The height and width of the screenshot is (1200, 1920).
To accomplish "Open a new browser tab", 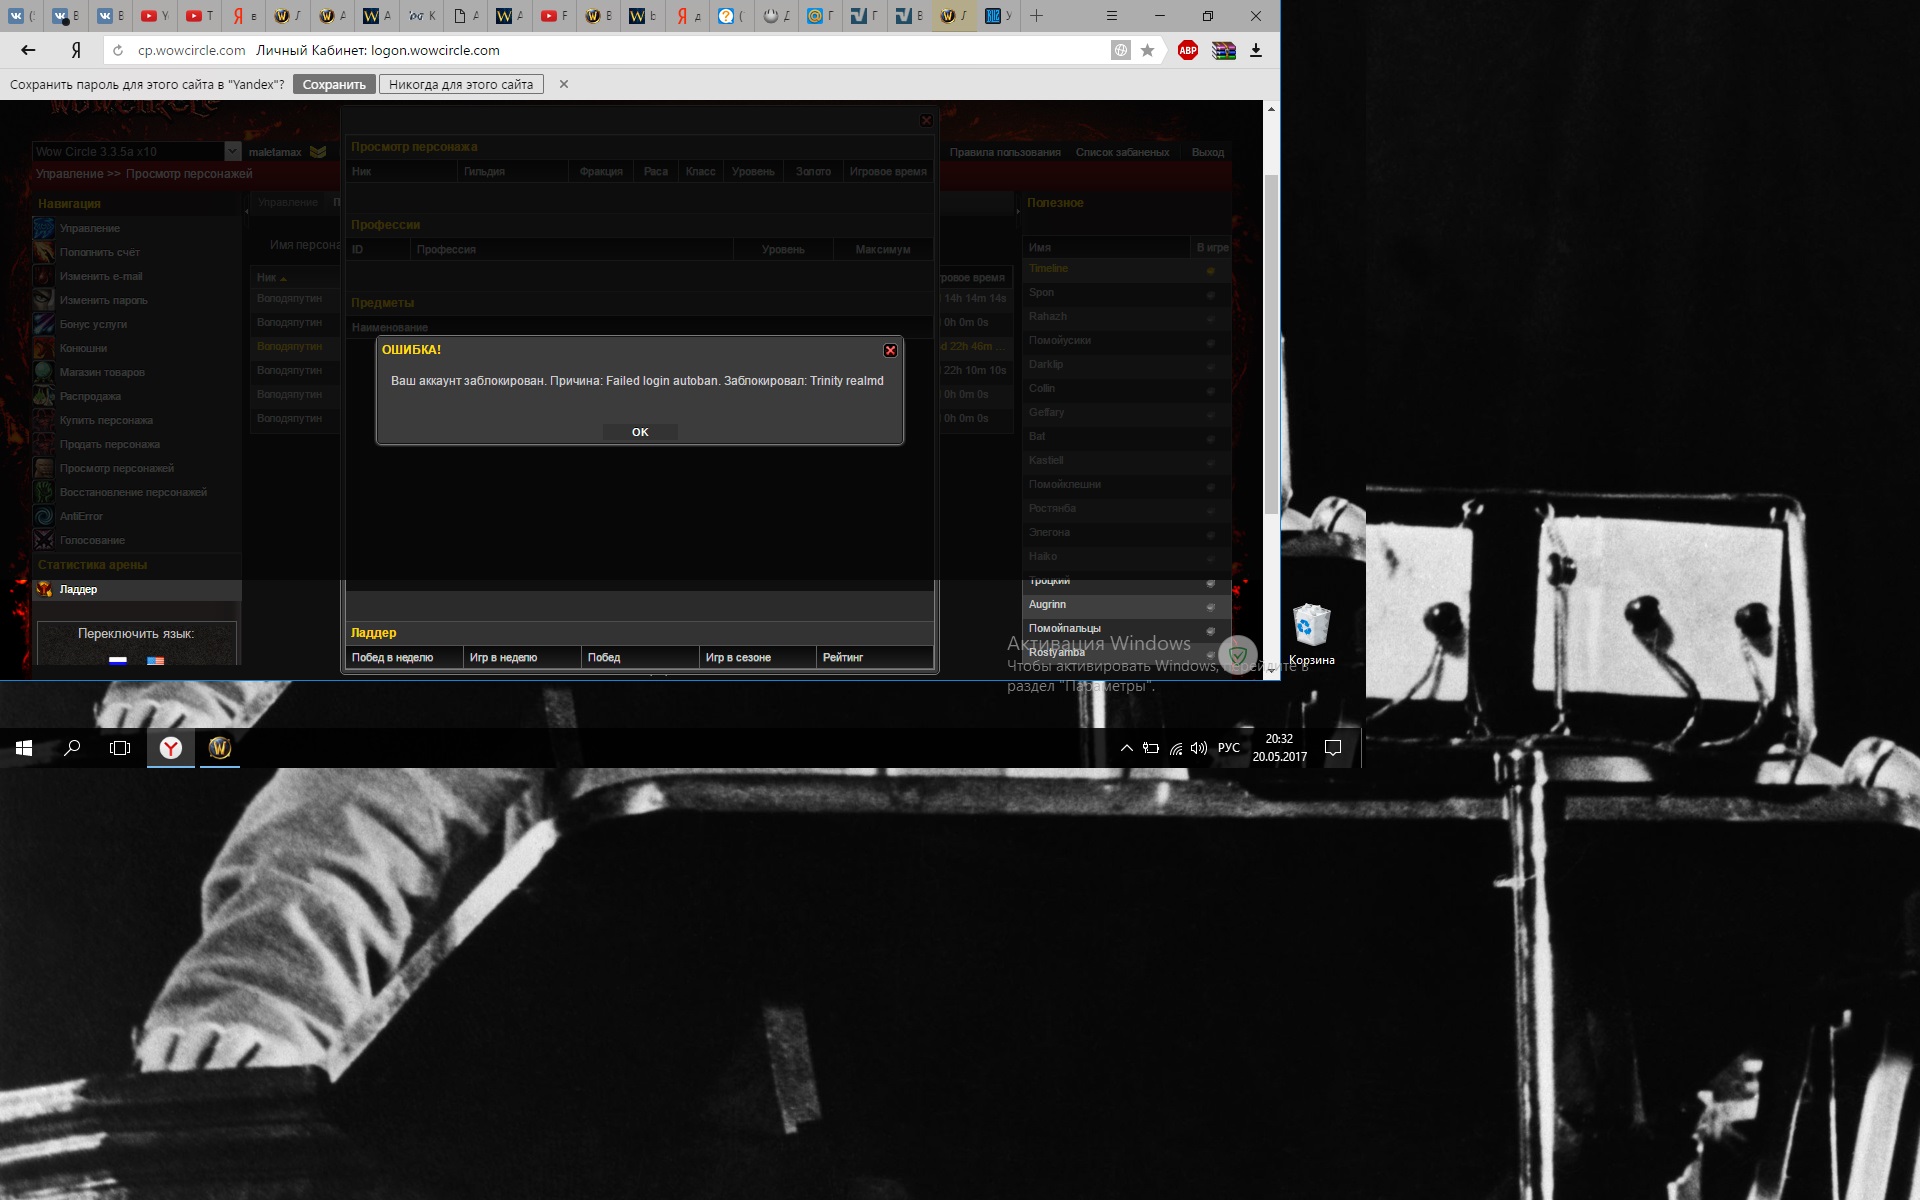I will click(1037, 15).
